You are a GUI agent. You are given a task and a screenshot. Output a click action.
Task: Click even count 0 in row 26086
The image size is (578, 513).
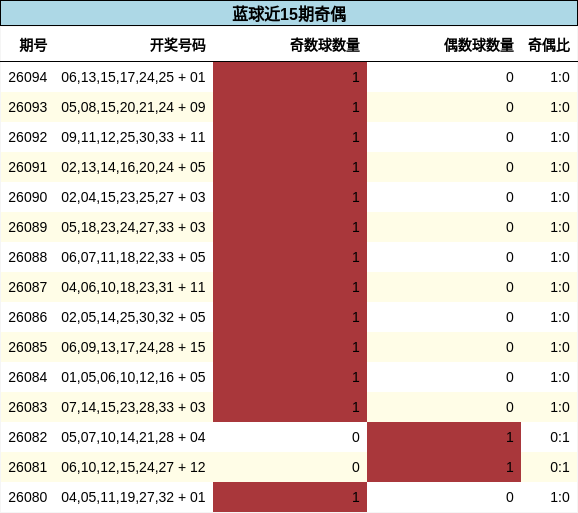pyautogui.click(x=509, y=317)
